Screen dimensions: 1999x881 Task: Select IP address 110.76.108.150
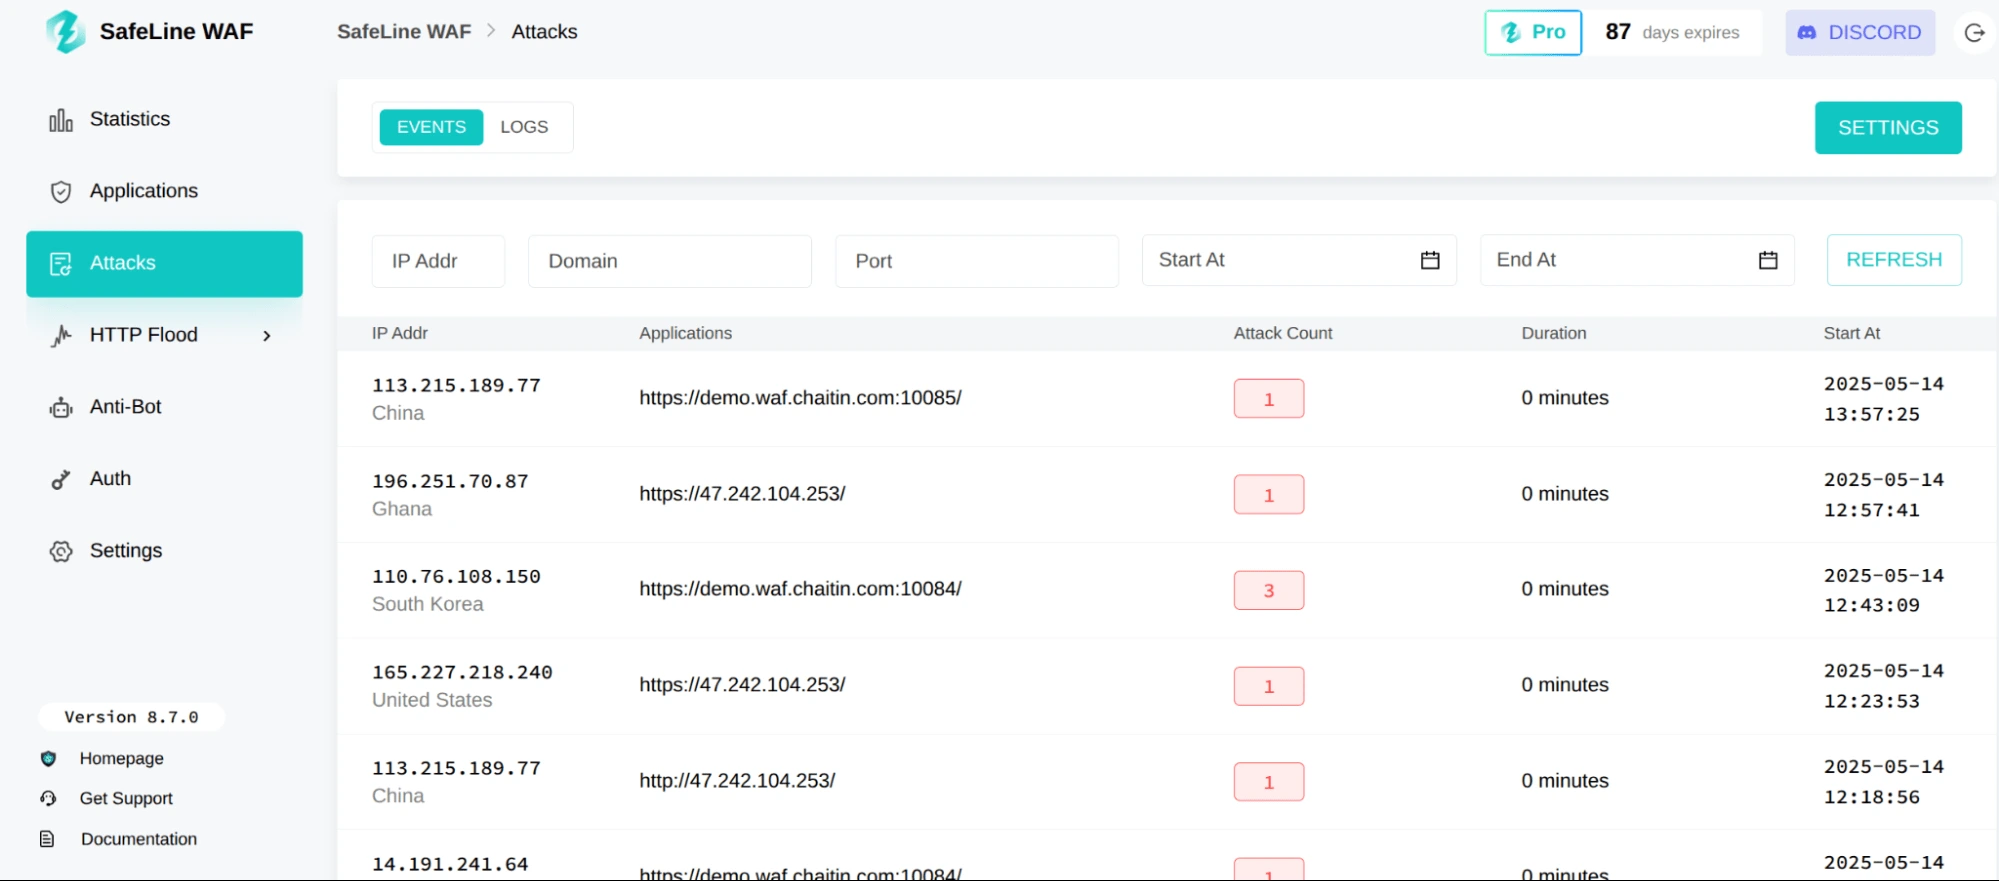456,577
